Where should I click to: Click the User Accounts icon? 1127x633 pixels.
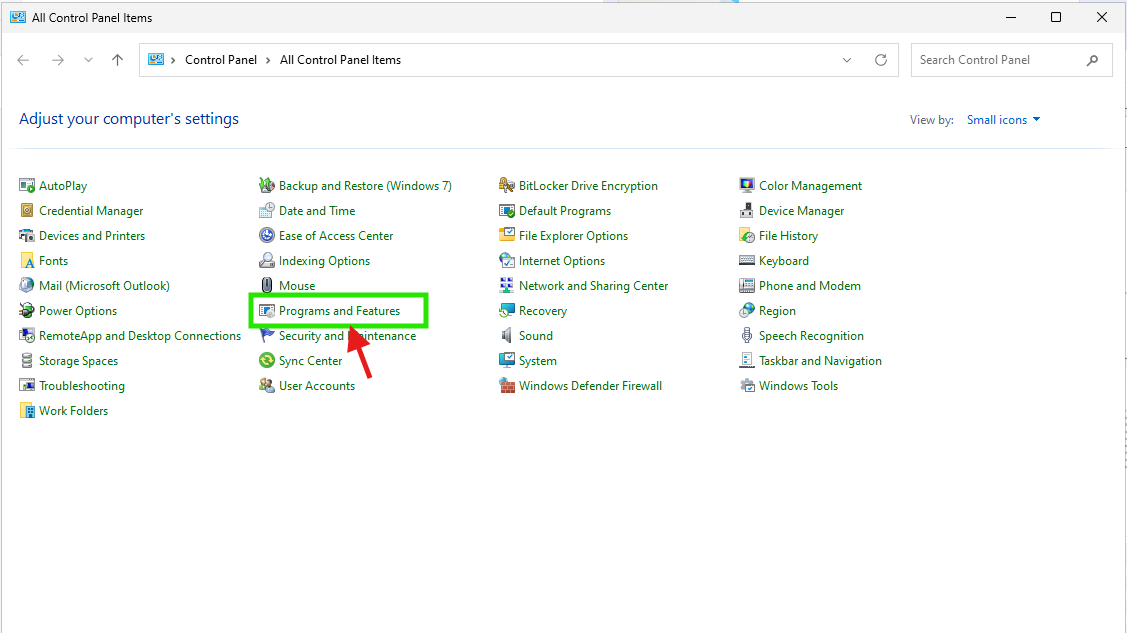(x=267, y=386)
